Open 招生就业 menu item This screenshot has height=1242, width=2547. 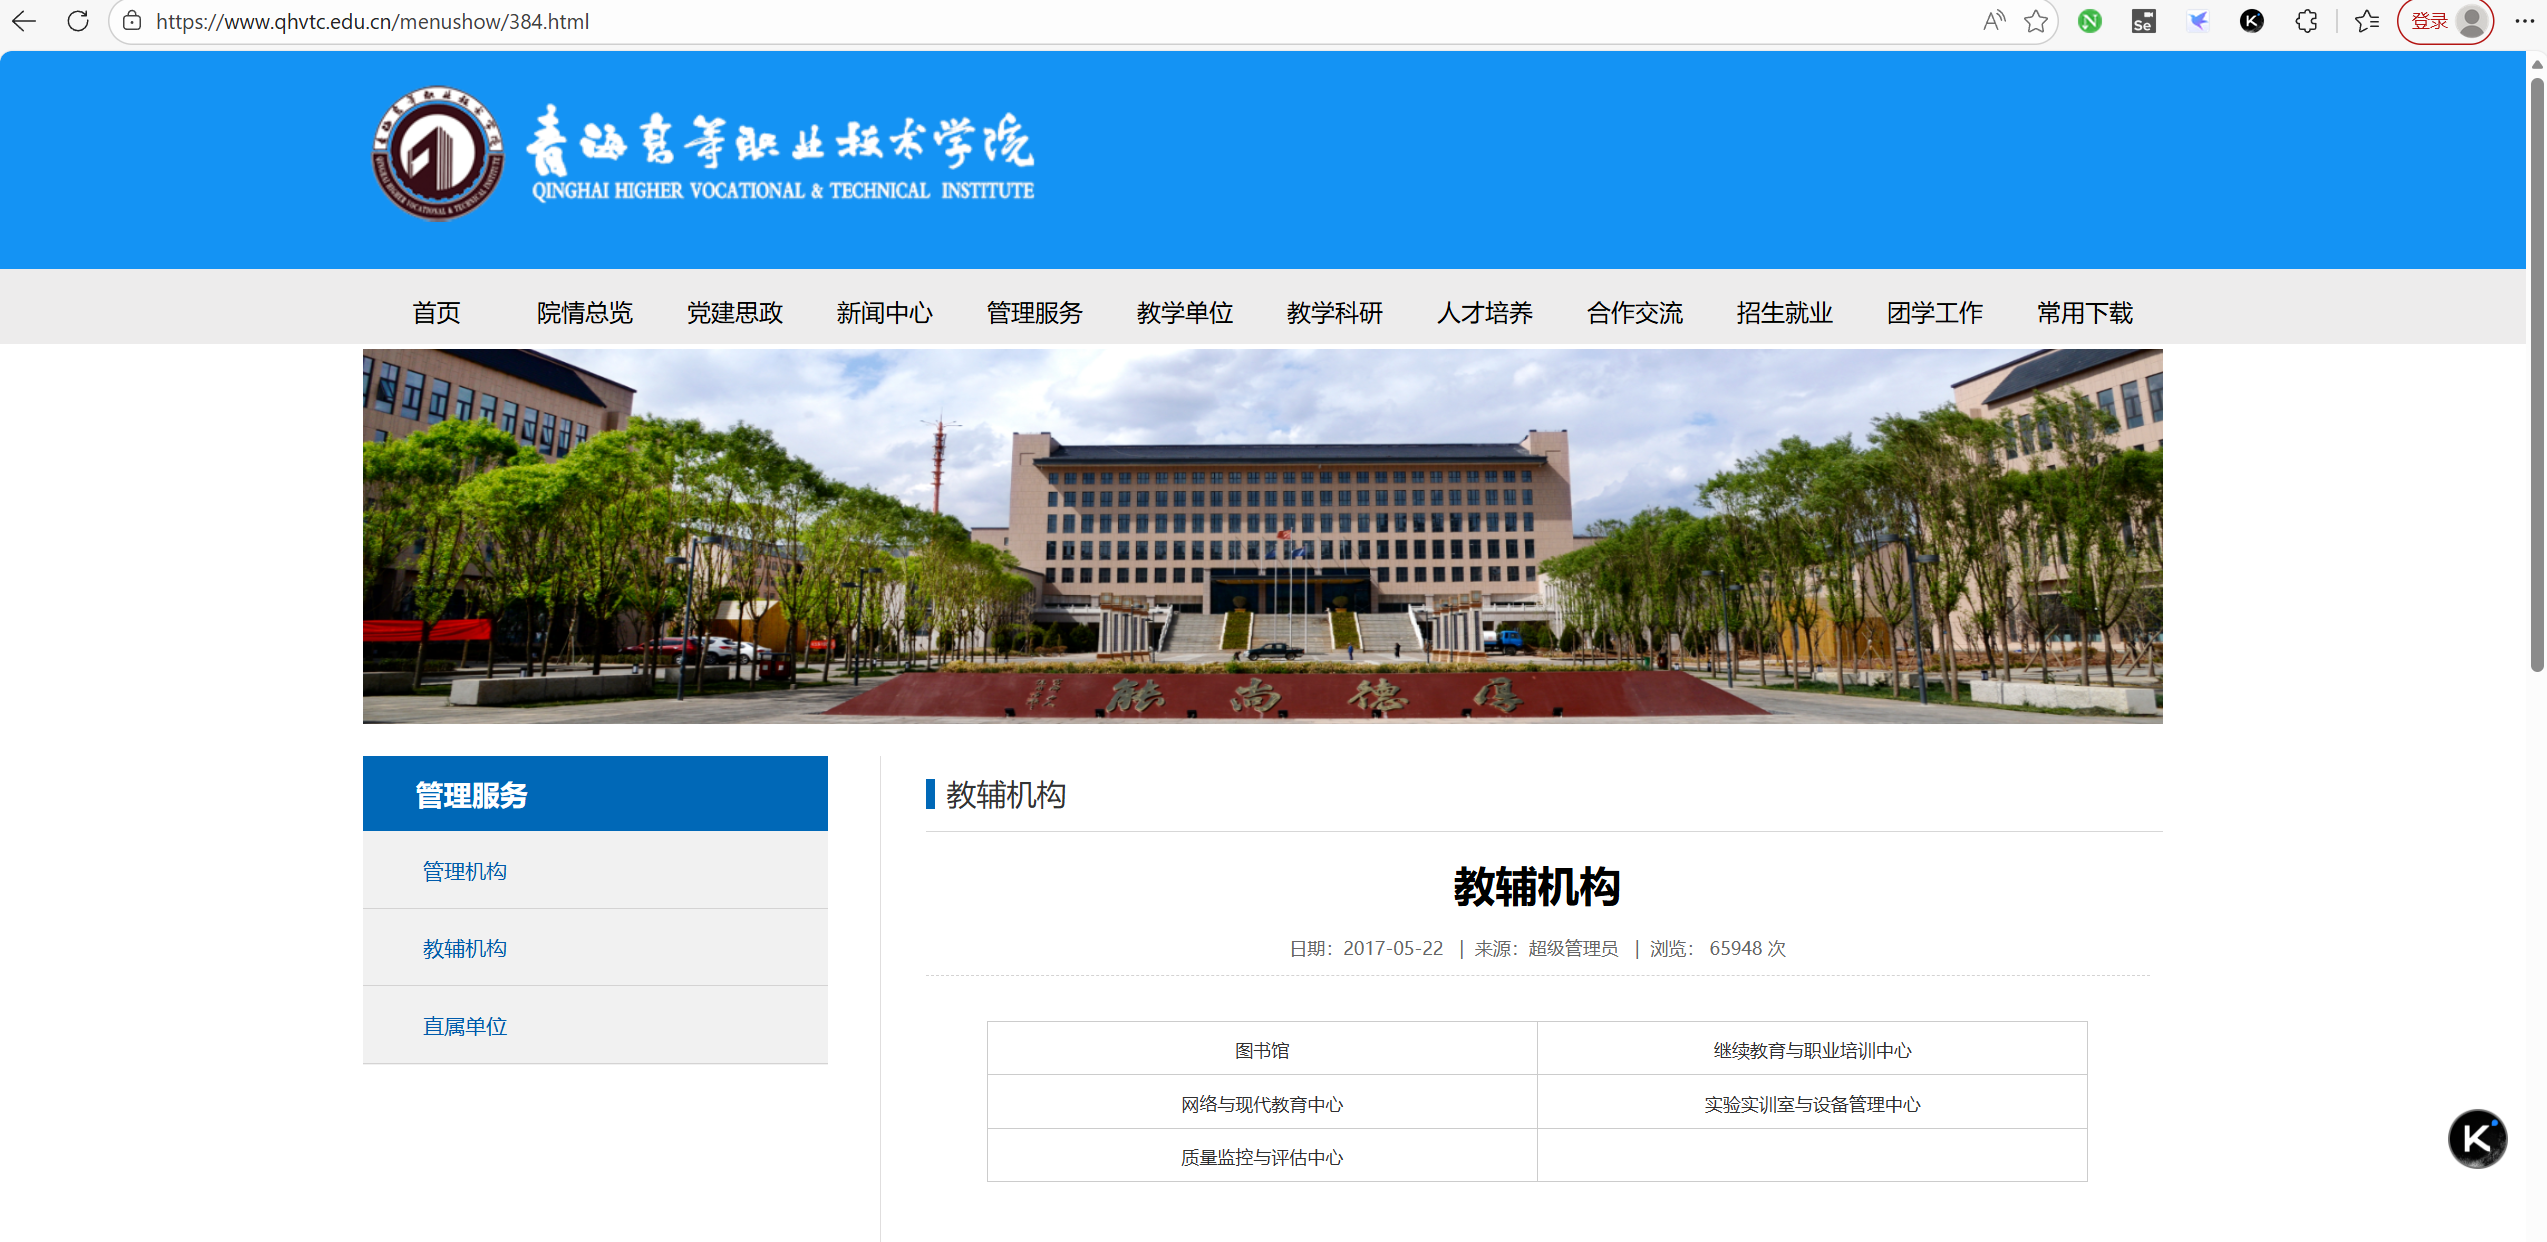[x=1785, y=313]
